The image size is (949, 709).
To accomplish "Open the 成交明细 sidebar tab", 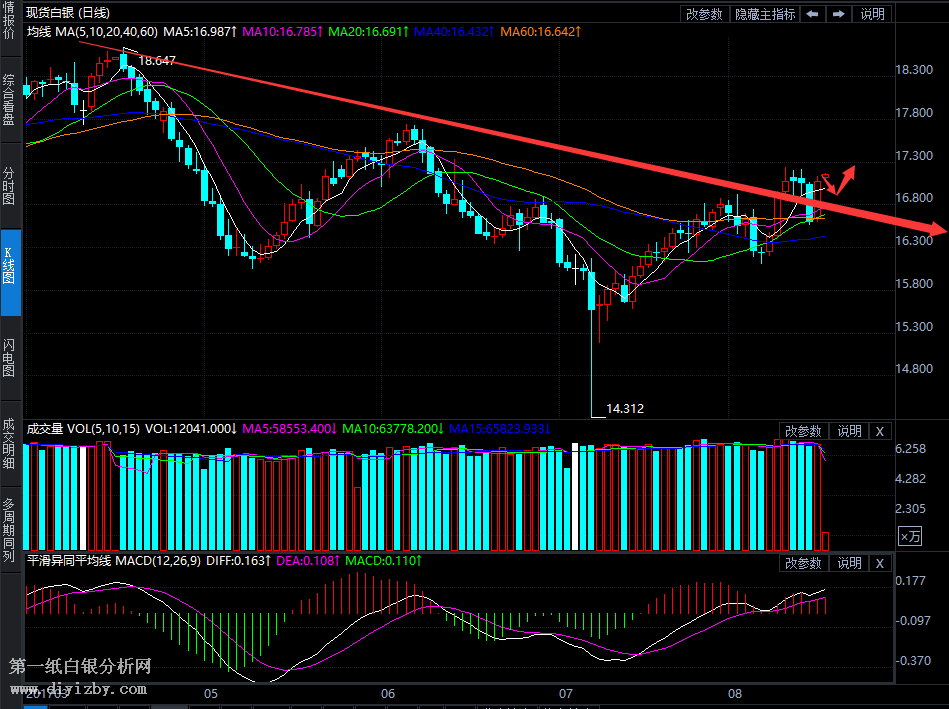I will click(9, 443).
